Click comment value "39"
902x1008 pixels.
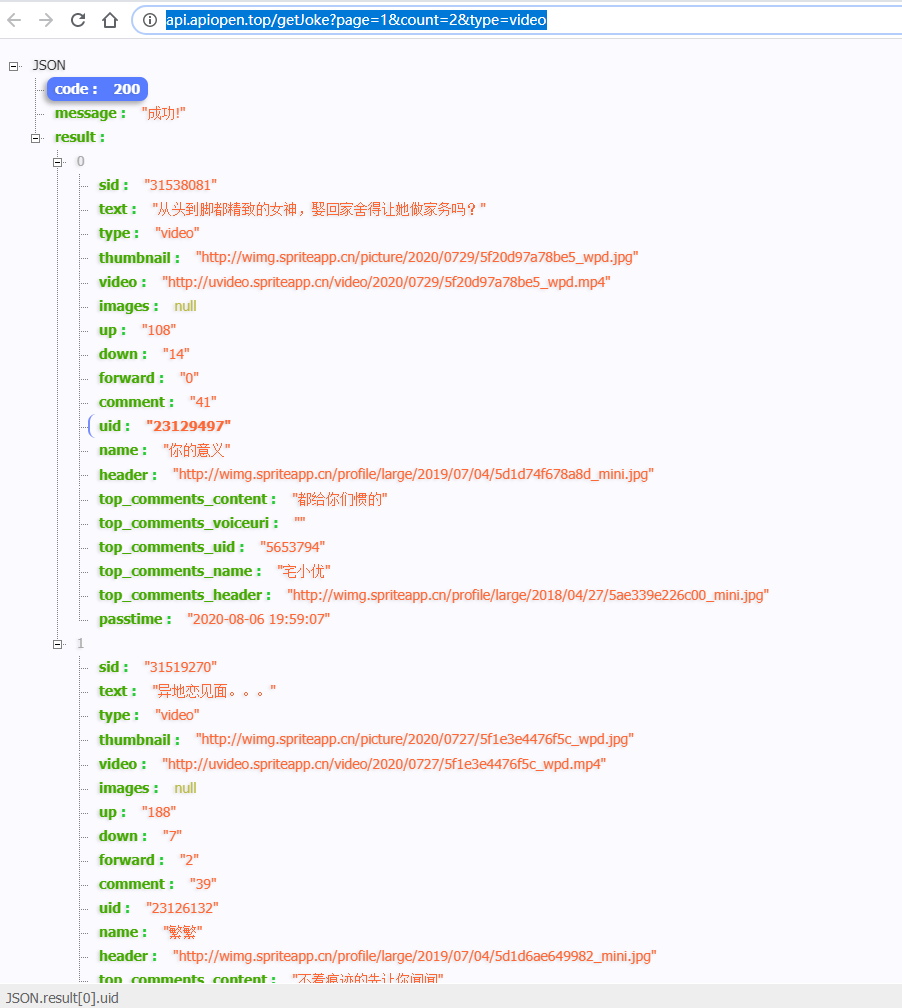point(203,884)
